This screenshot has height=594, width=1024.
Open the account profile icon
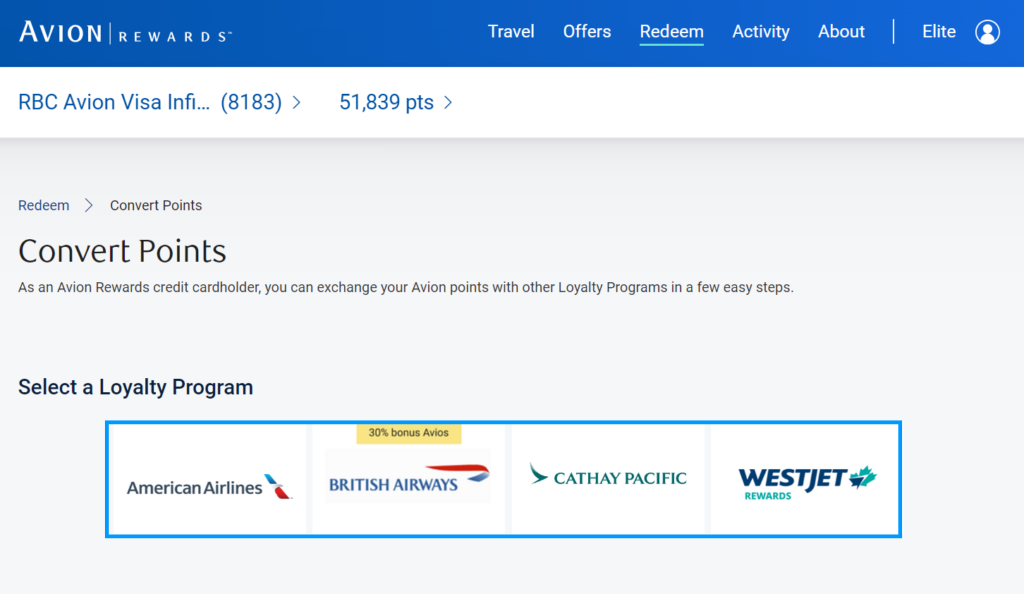988,32
